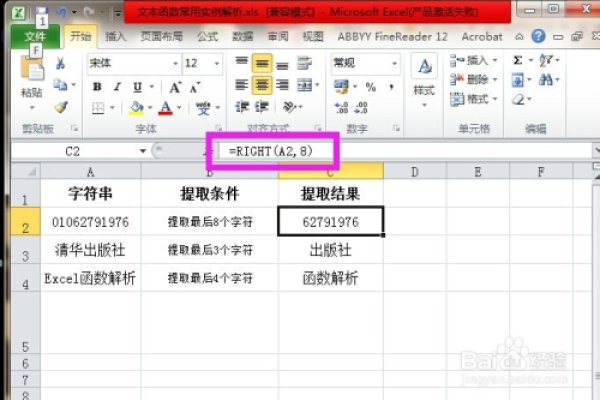Open ABBYY FineReader 12 tab
This screenshot has width=600, height=400.
pyautogui.click(x=392, y=37)
